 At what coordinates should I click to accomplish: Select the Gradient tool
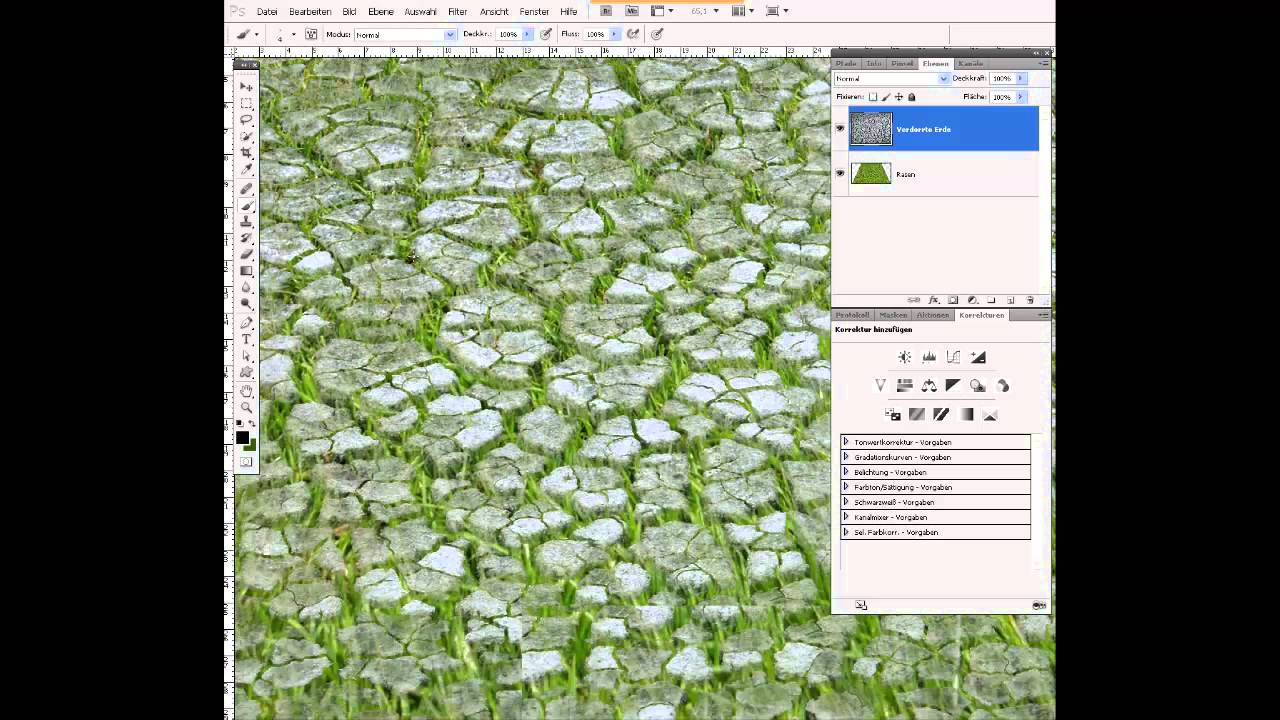(x=246, y=271)
